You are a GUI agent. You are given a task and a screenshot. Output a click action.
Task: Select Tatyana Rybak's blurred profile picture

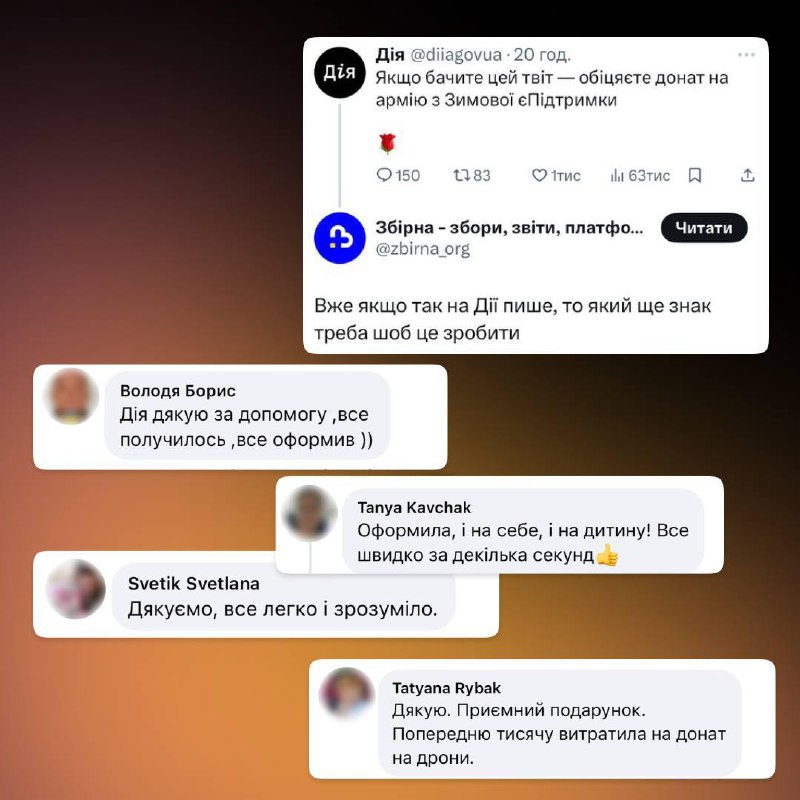click(x=347, y=694)
